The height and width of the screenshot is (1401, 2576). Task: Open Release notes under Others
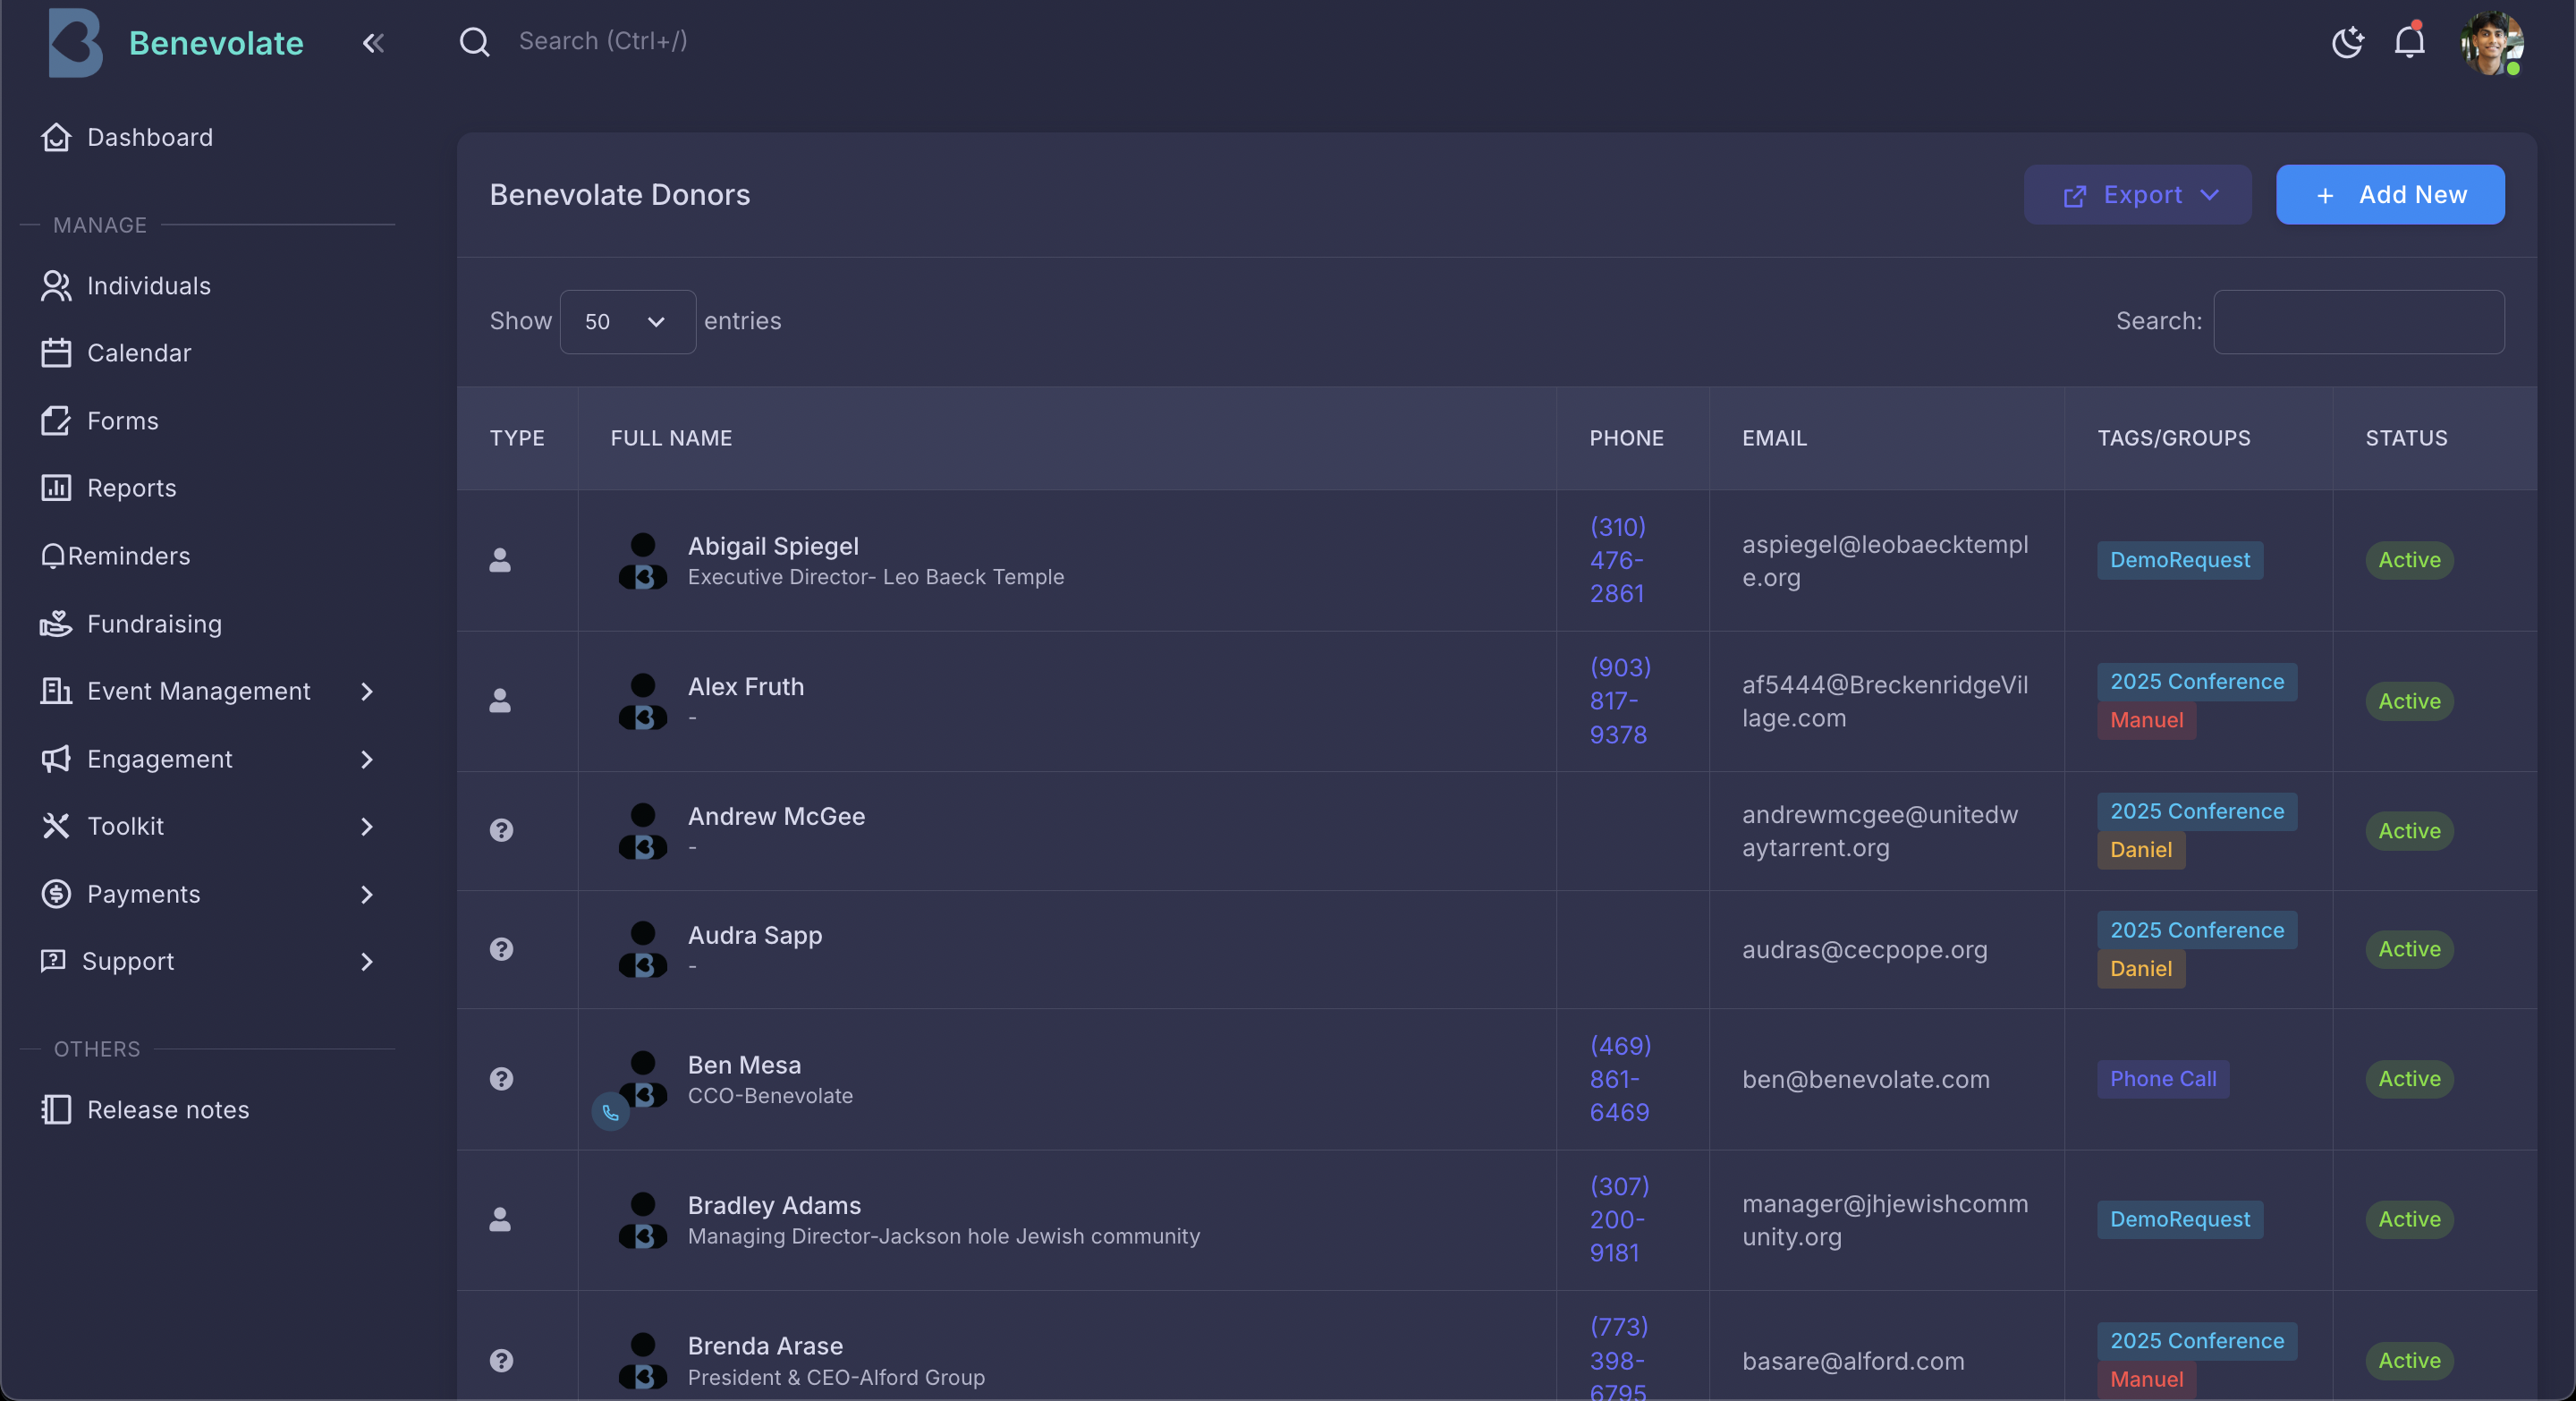(x=168, y=1109)
